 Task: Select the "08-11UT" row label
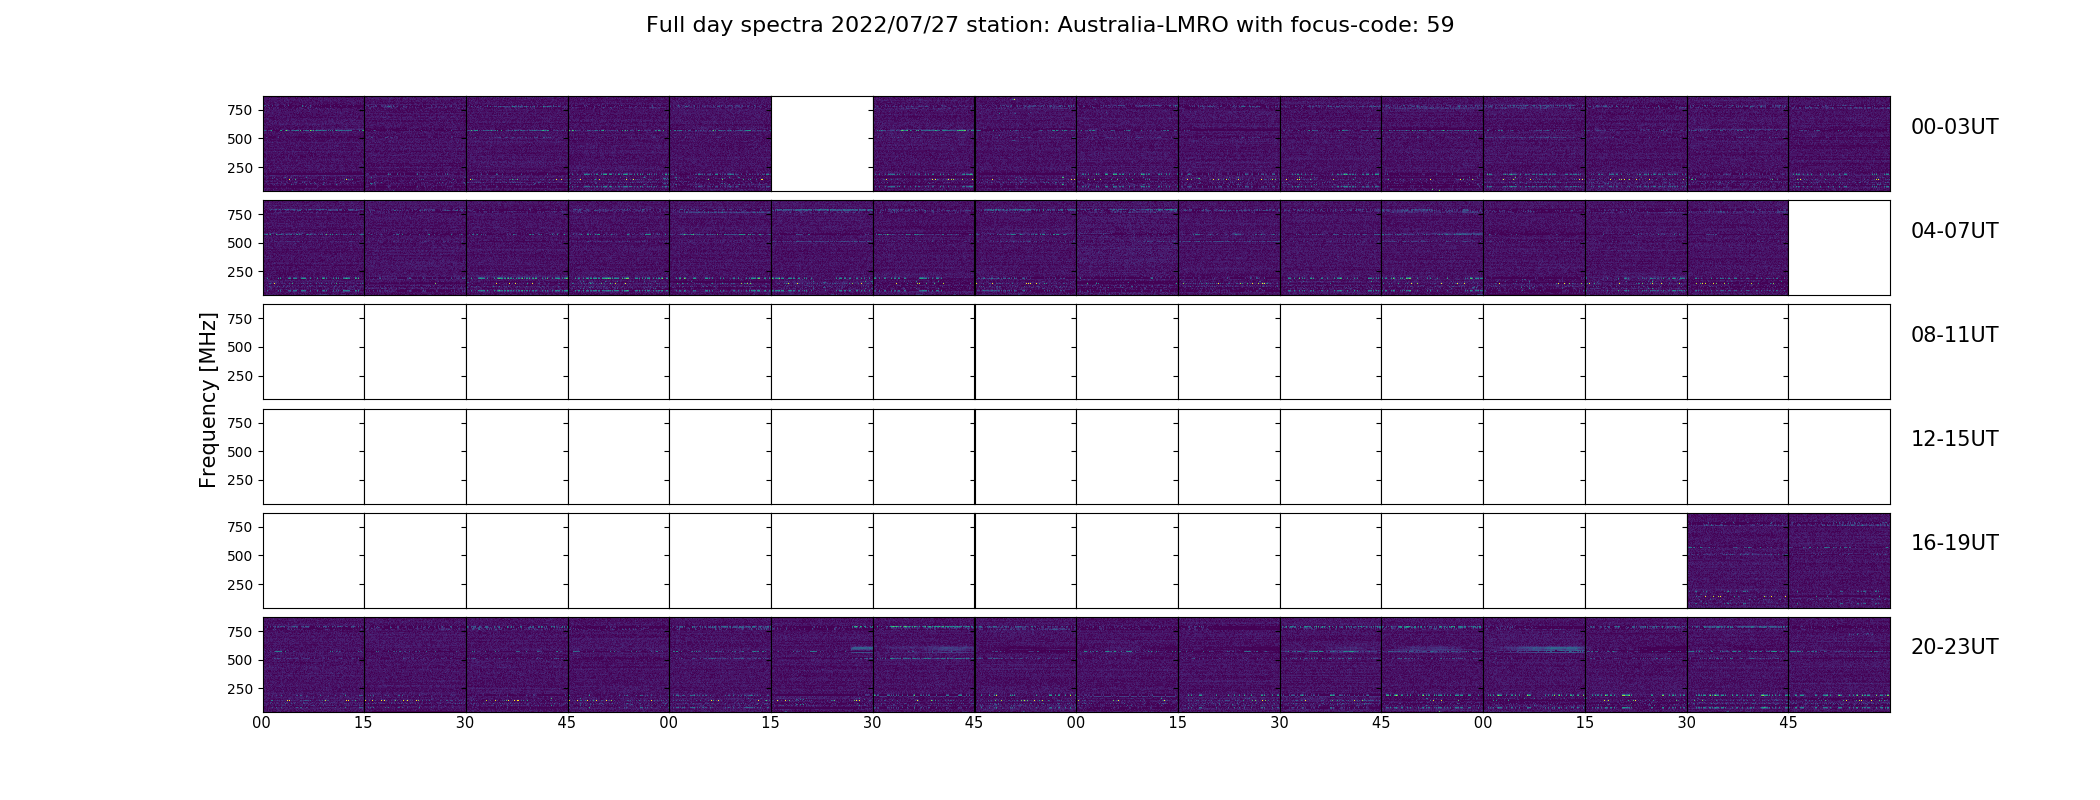pos(1954,335)
